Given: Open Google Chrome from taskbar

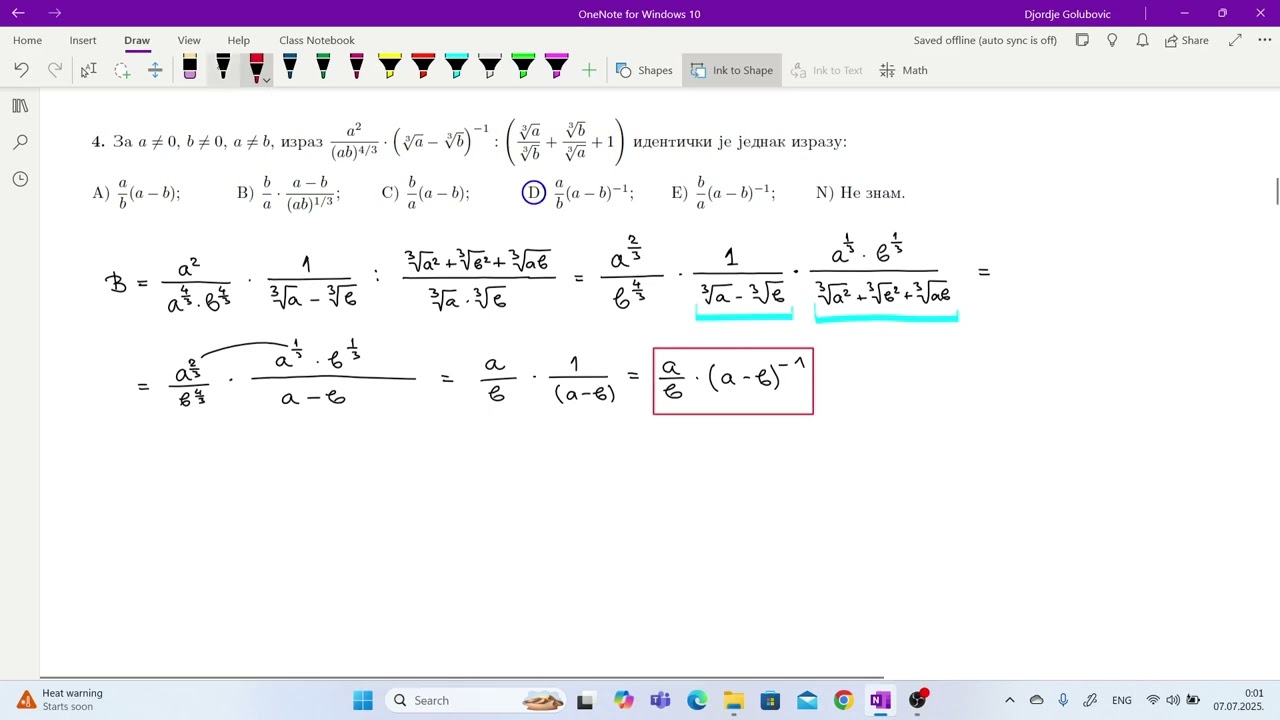Looking at the screenshot, I should tap(843, 700).
